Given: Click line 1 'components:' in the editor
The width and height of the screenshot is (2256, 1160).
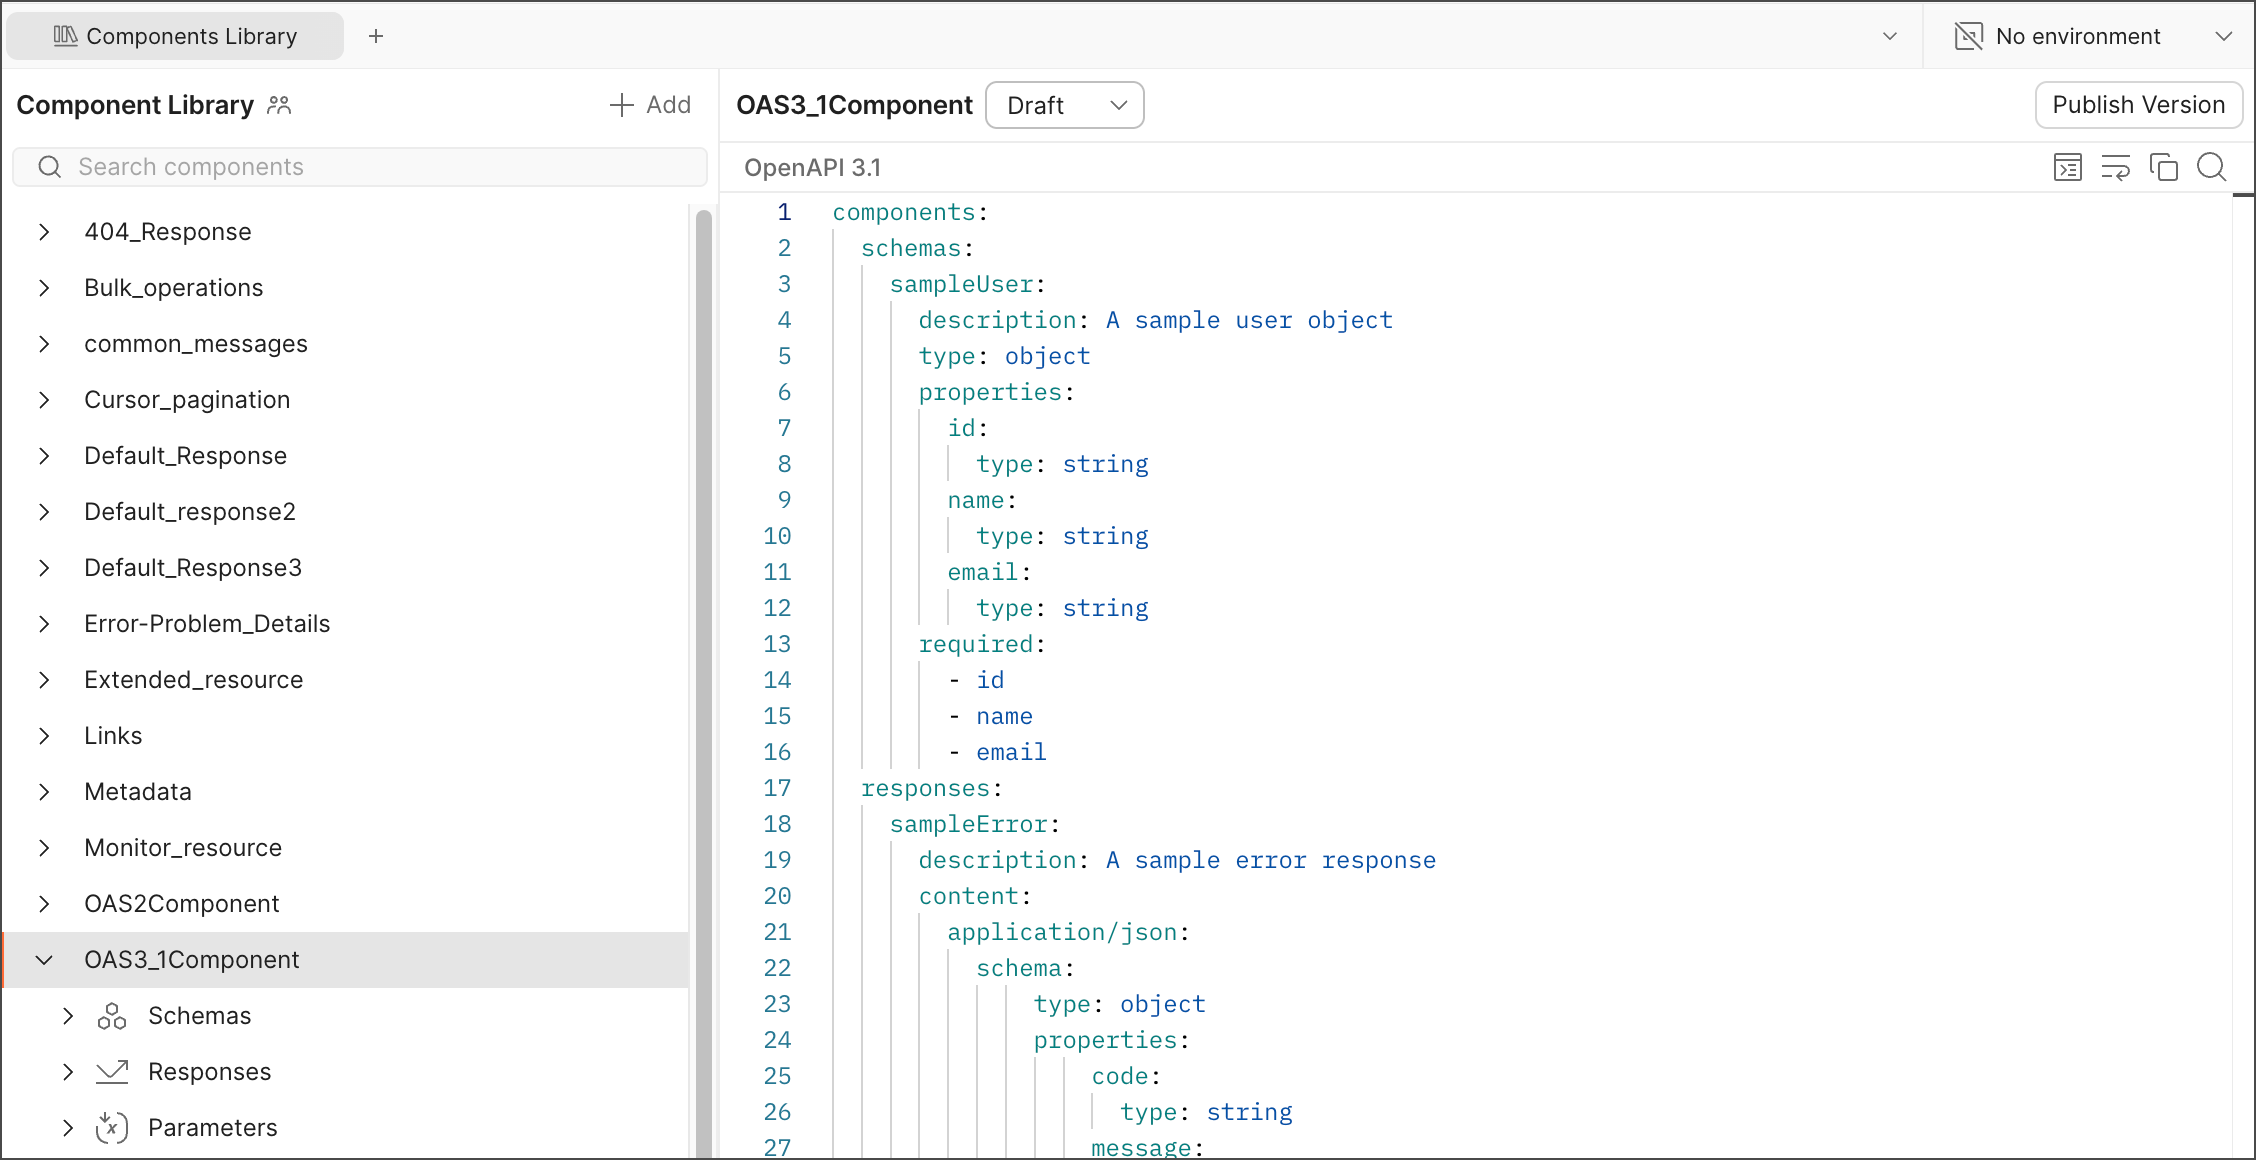Looking at the screenshot, I should (x=910, y=212).
